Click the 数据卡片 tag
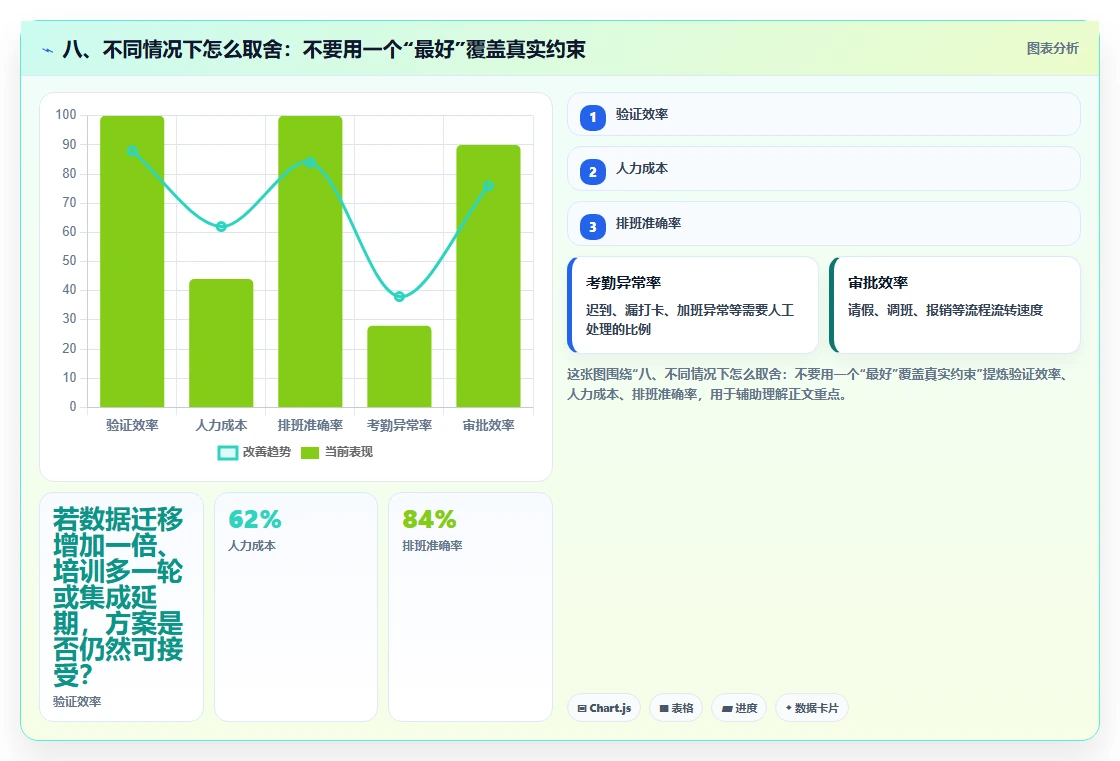 (811, 708)
